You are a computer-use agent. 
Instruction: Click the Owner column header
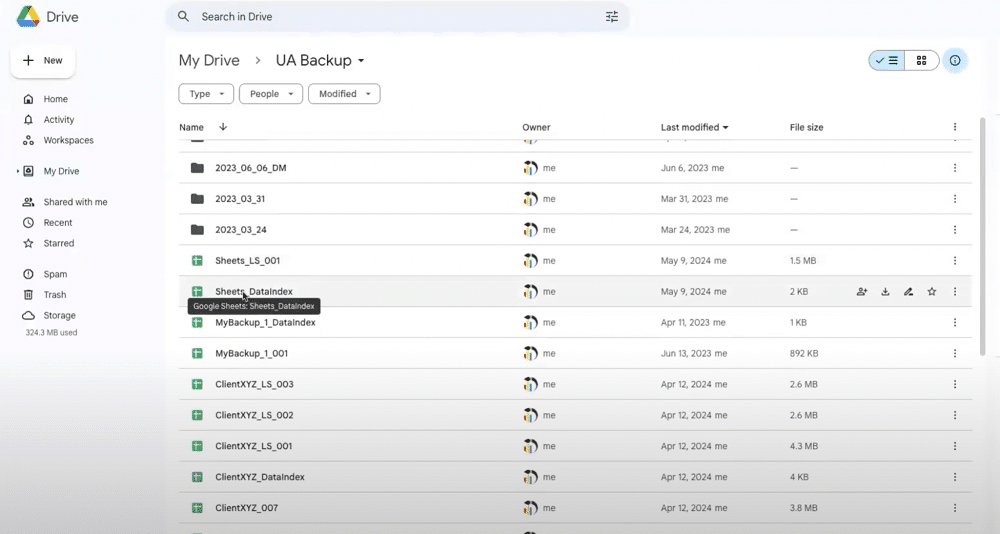point(536,128)
